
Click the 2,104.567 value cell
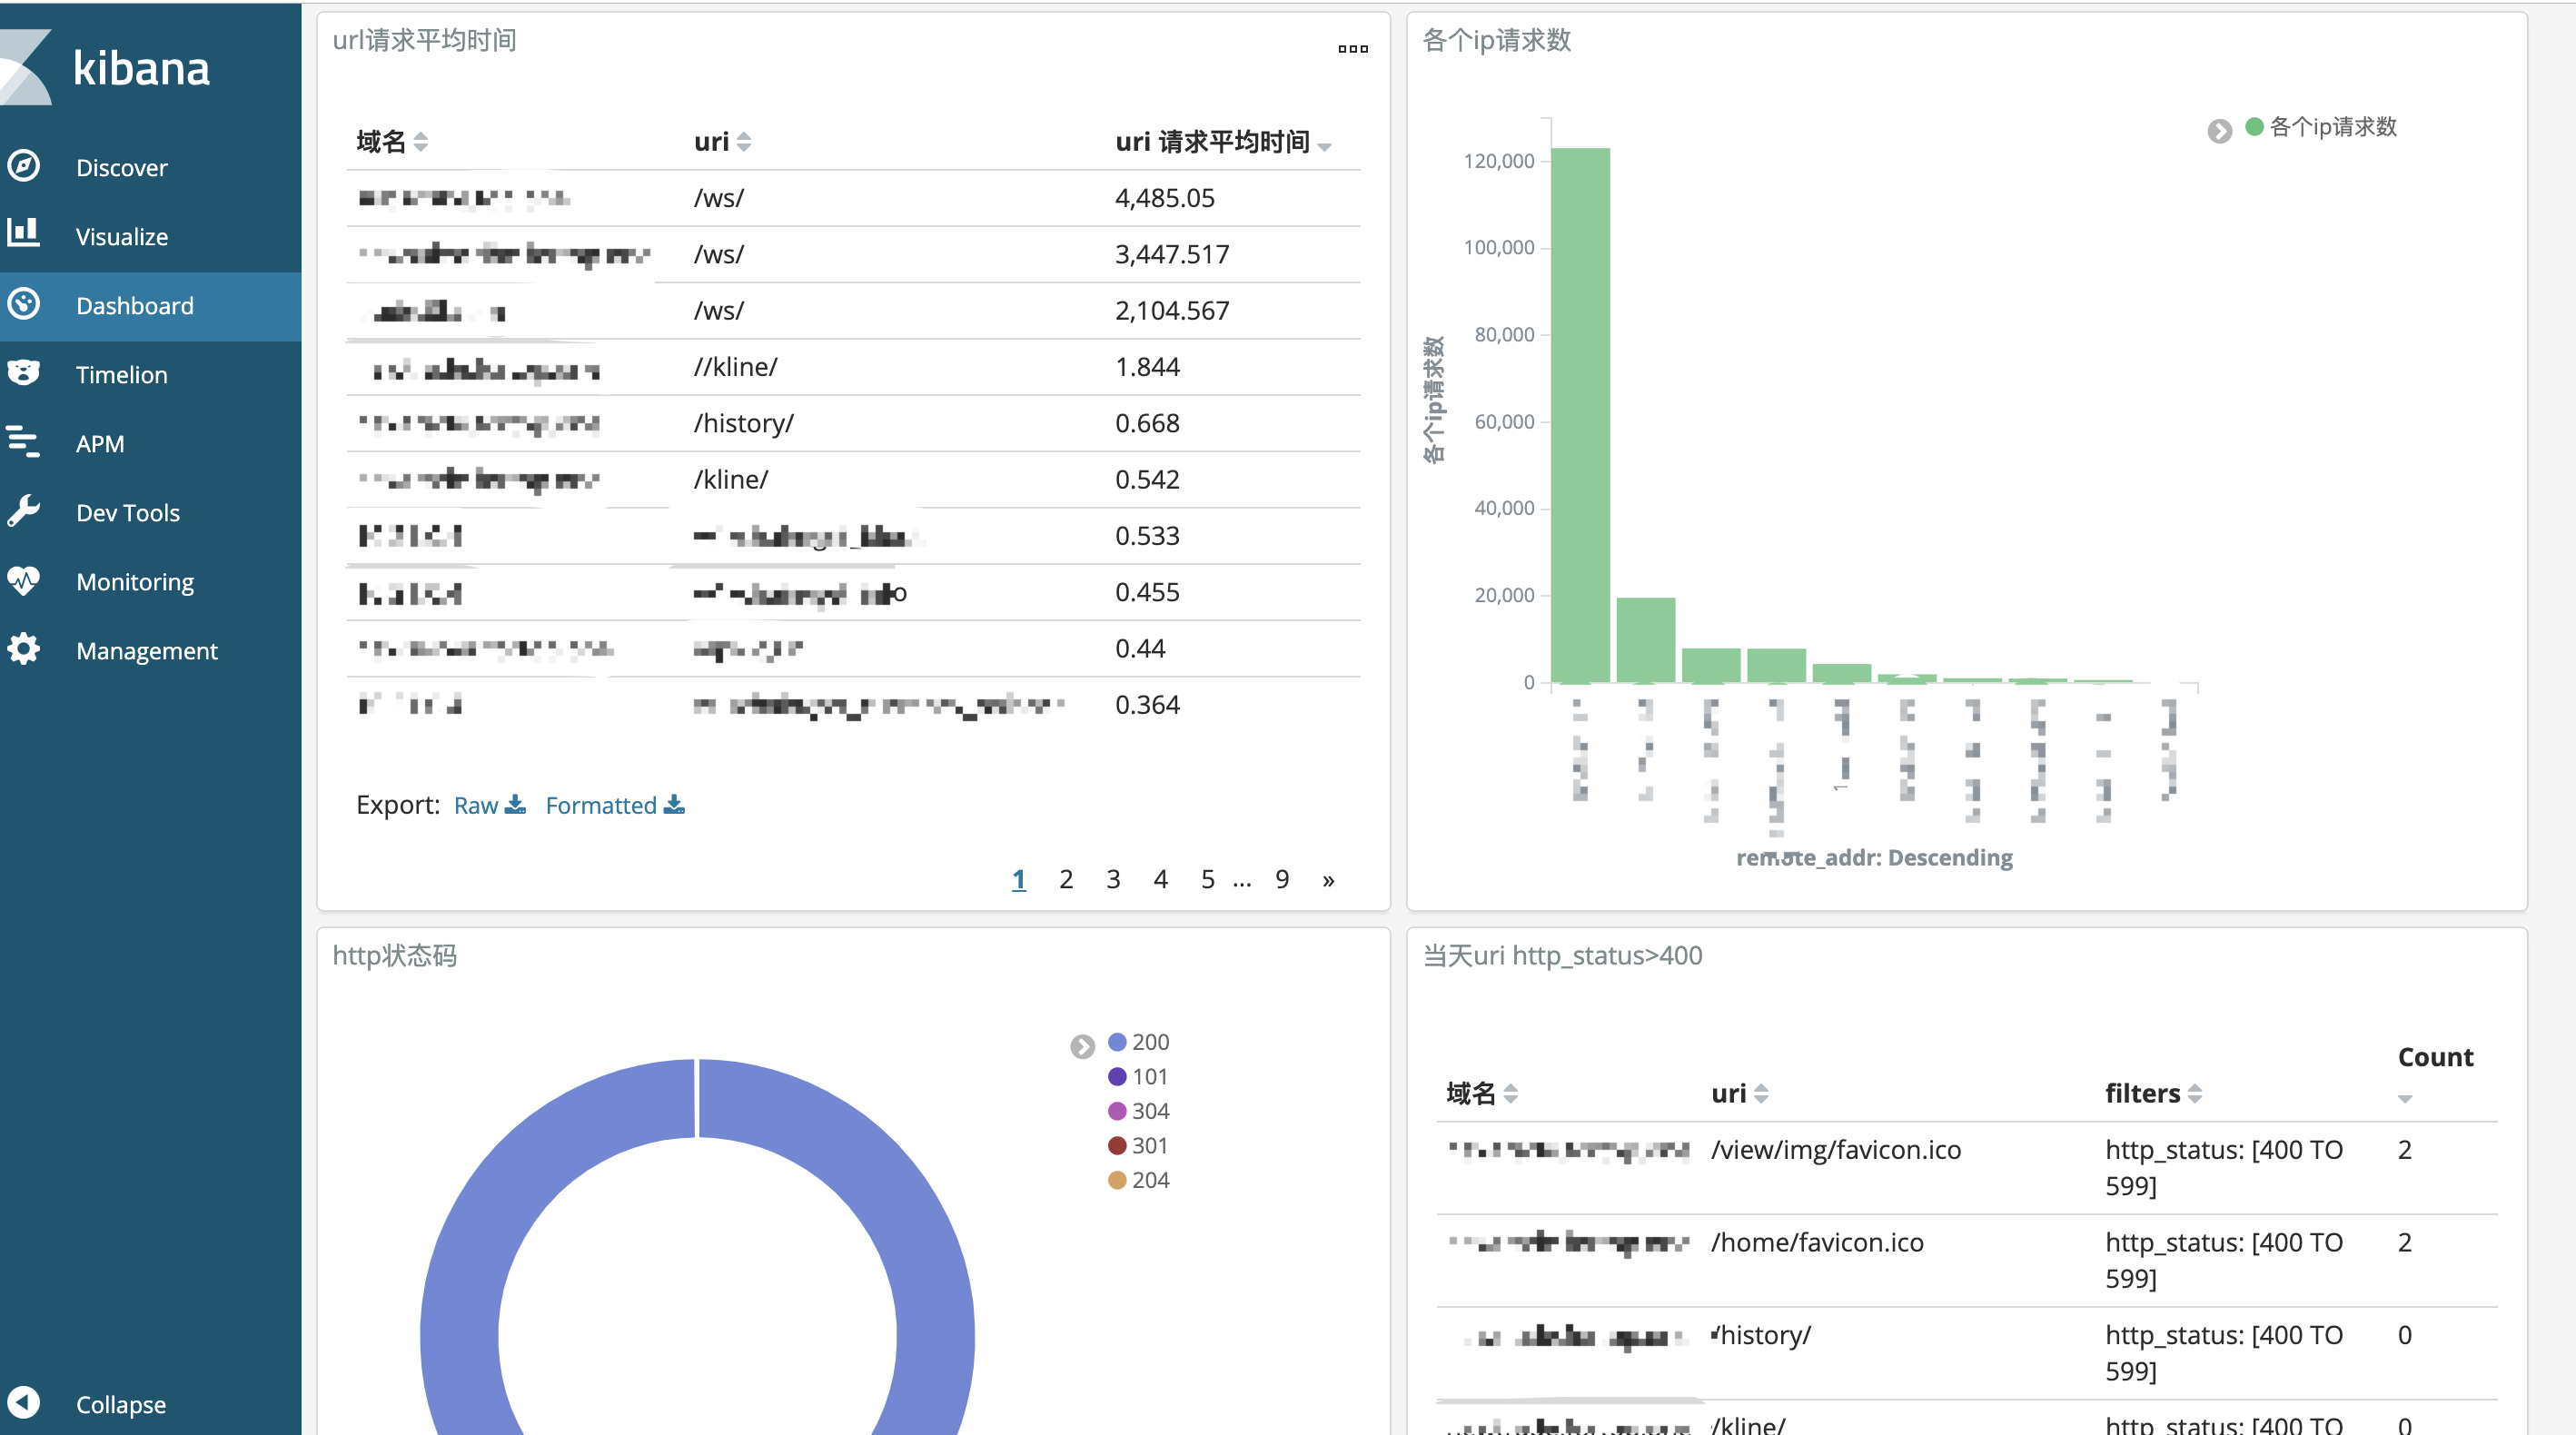point(1172,310)
